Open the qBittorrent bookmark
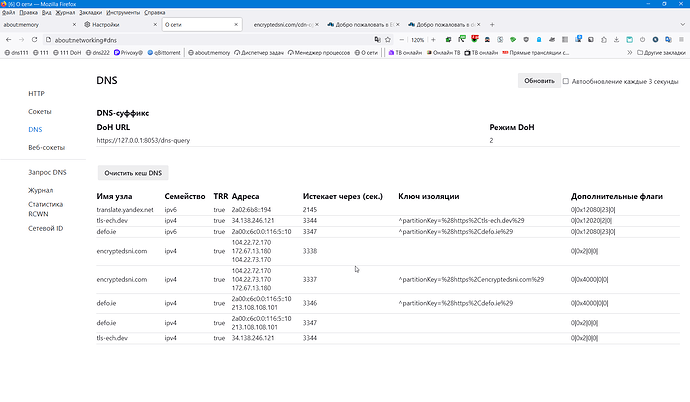 tap(164, 52)
